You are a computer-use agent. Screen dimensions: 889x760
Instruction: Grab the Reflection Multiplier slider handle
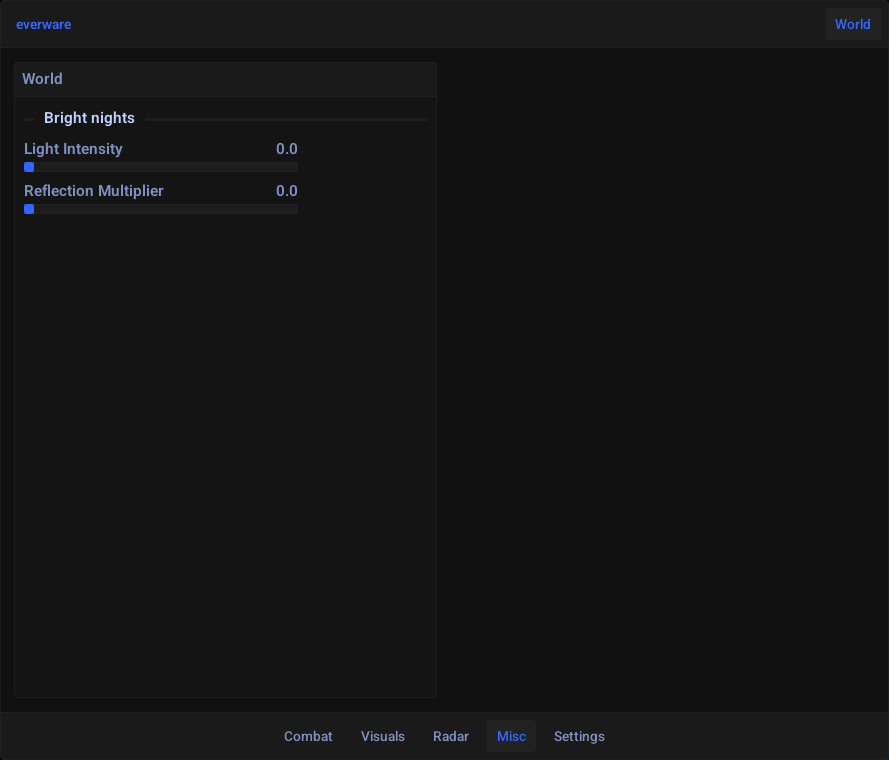[x=29, y=209]
